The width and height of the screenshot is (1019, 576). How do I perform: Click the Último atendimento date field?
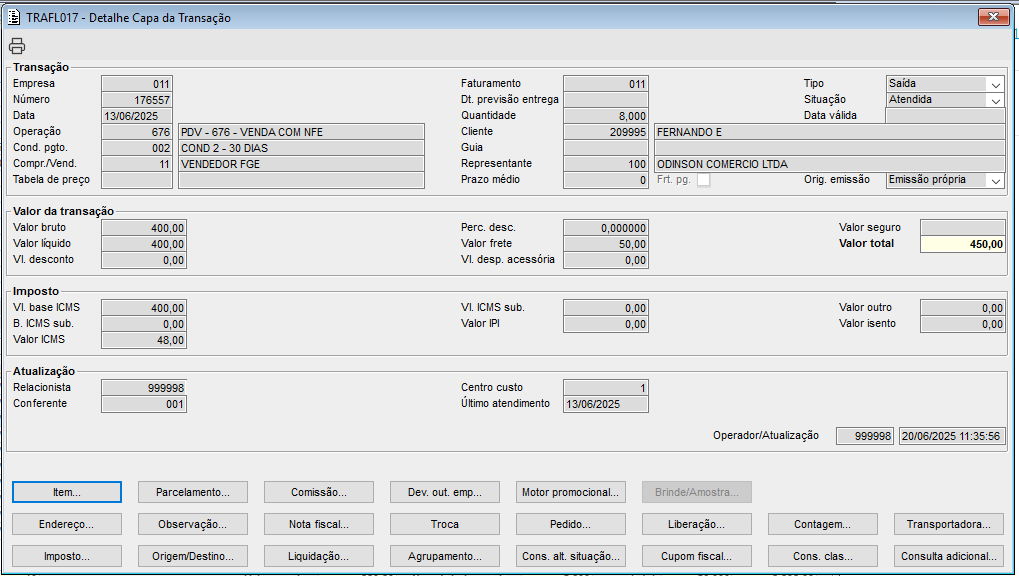tap(606, 404)
